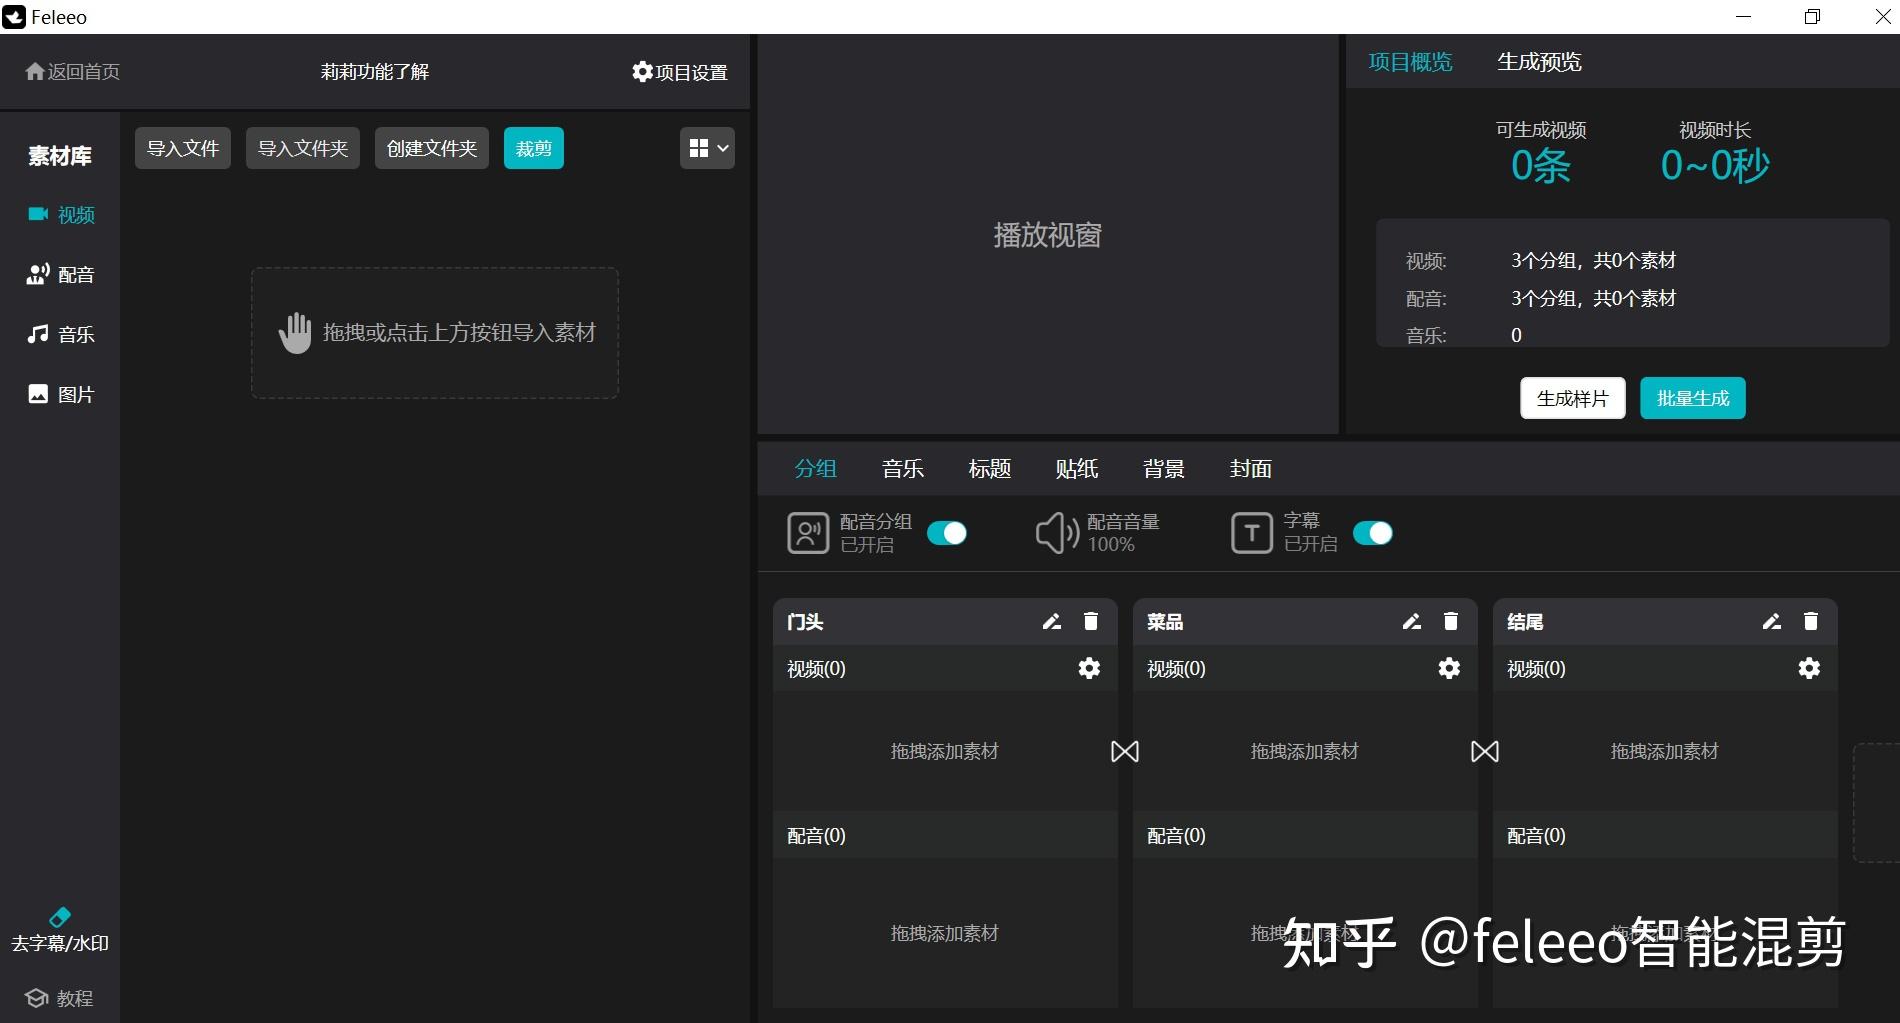This screenshot has width=1900, height=1023.
Task: Open the 教程 tutorial icon
Action: [x=60, y=997]
